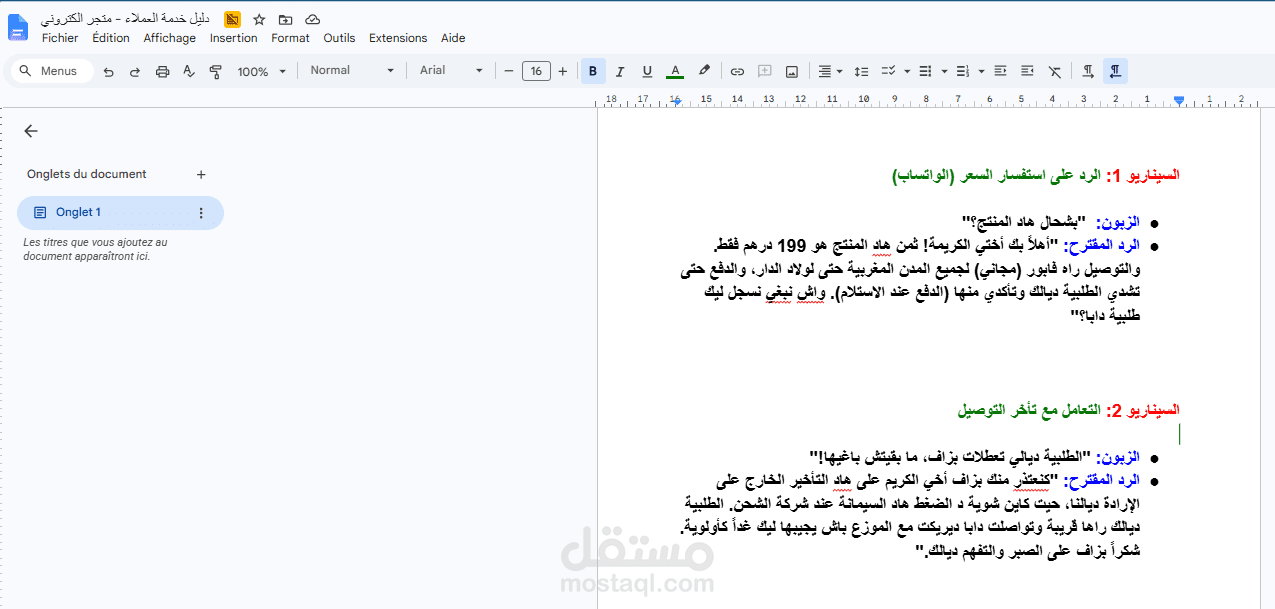Insert a checklist

[888, 71]
